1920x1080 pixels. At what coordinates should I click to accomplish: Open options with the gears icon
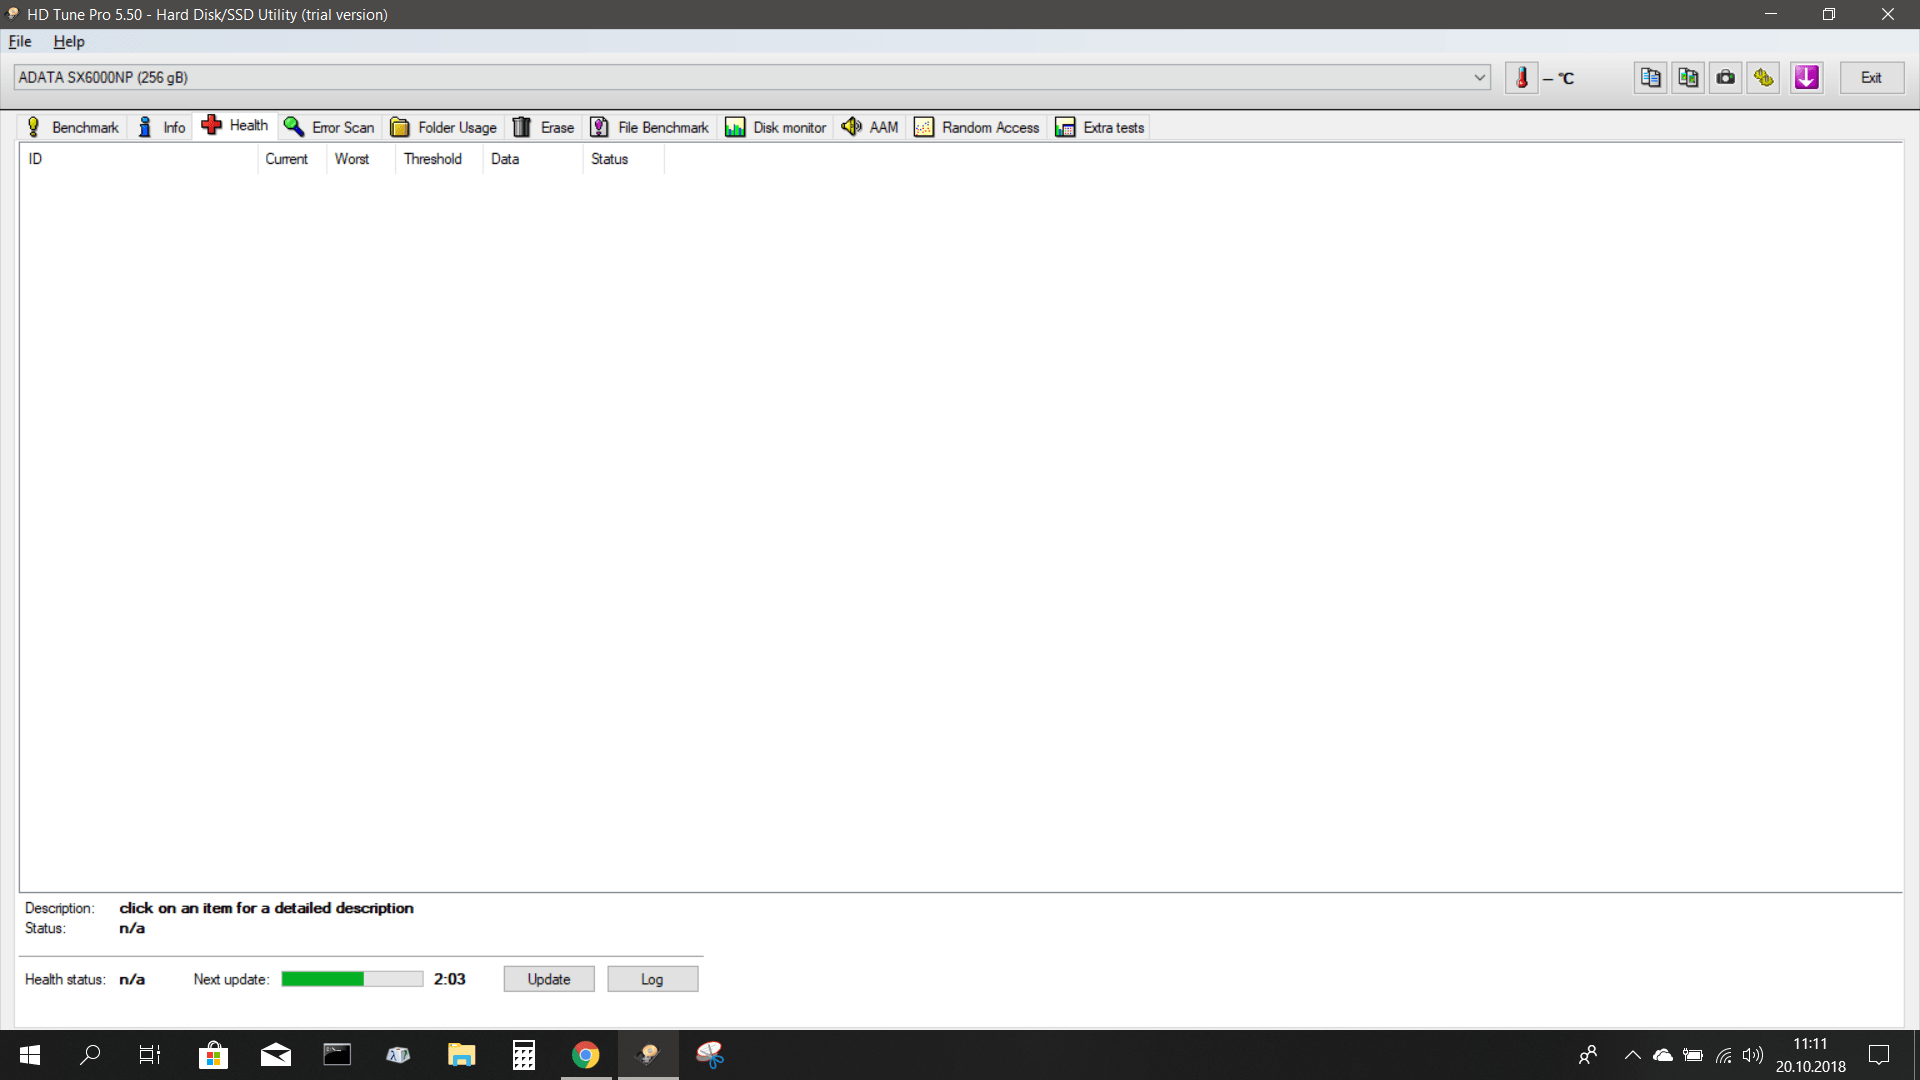click(1764, 78)
